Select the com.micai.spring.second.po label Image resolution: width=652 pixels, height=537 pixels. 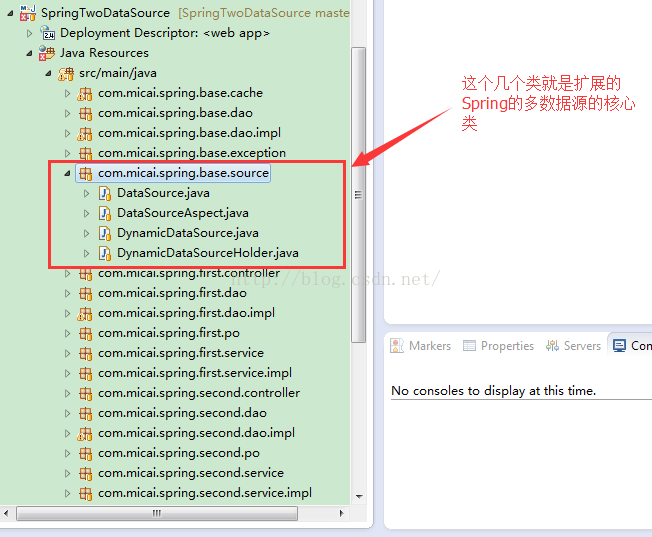(179, 453)
